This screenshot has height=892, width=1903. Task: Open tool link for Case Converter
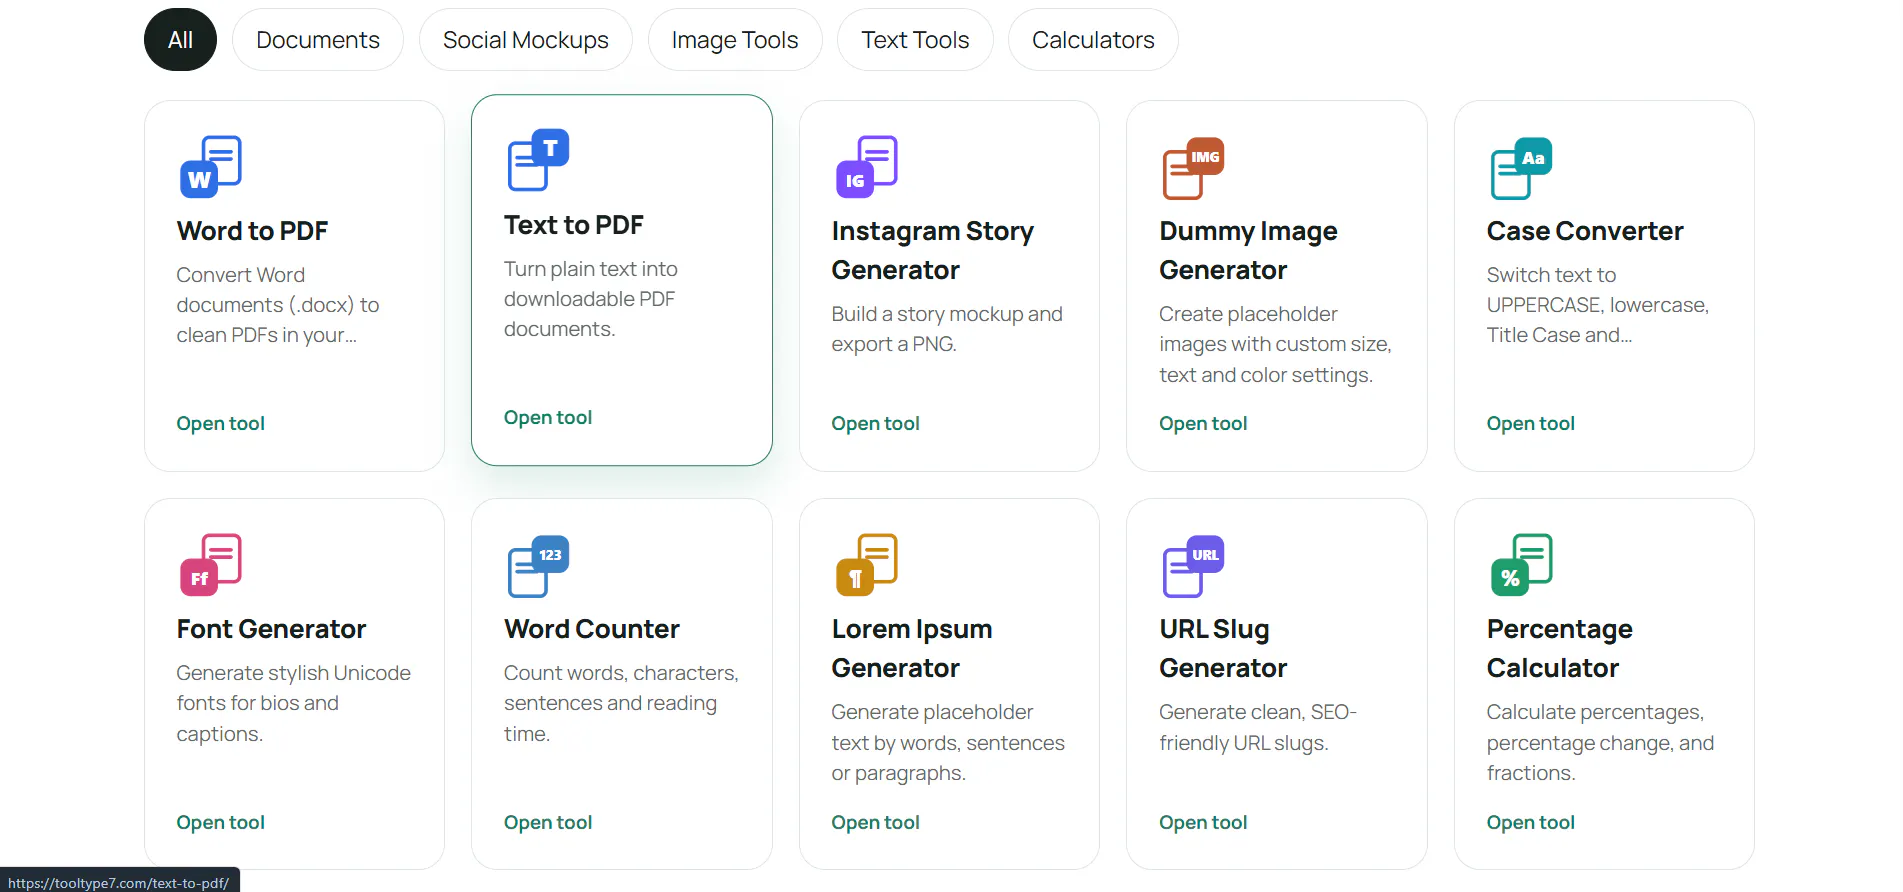click(x=1531, y=423)
